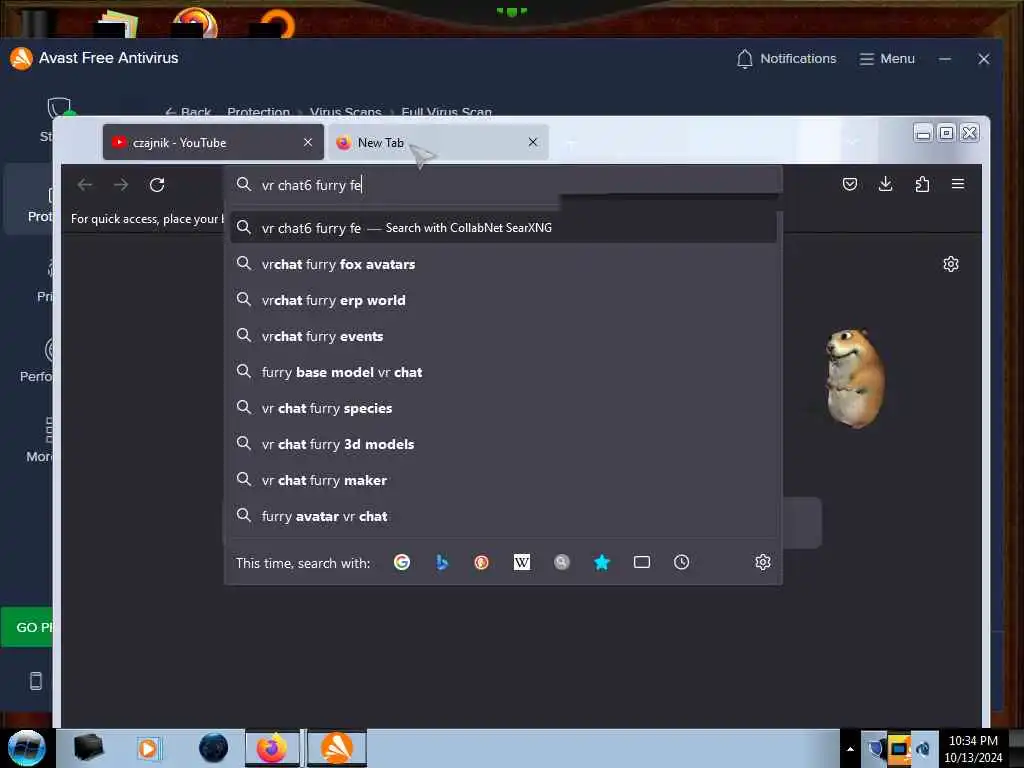
Task: Open Avast mobile phone icon in sidebar
Action: coord(36,681)
